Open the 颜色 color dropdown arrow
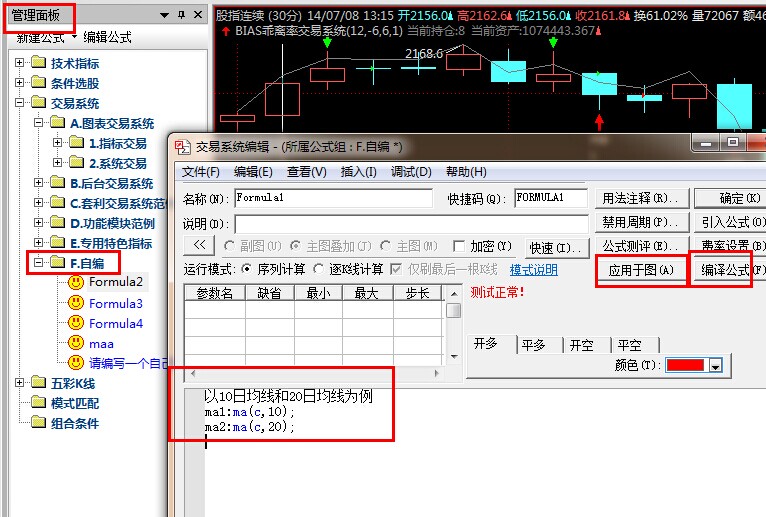This screenshot has height=517, width=766. (x=715, y=366)
